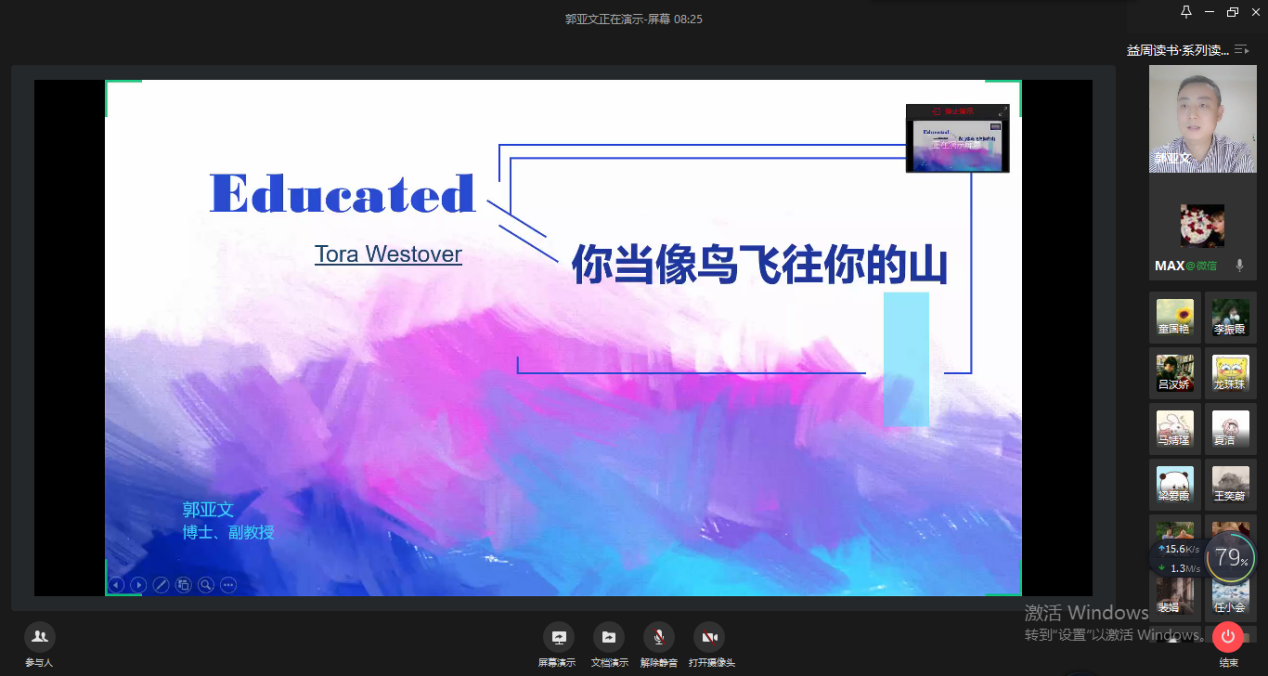This screenshot has height=676, width=1268.
Task: Open the see-all-slides view icon
Action: (183, 585)
